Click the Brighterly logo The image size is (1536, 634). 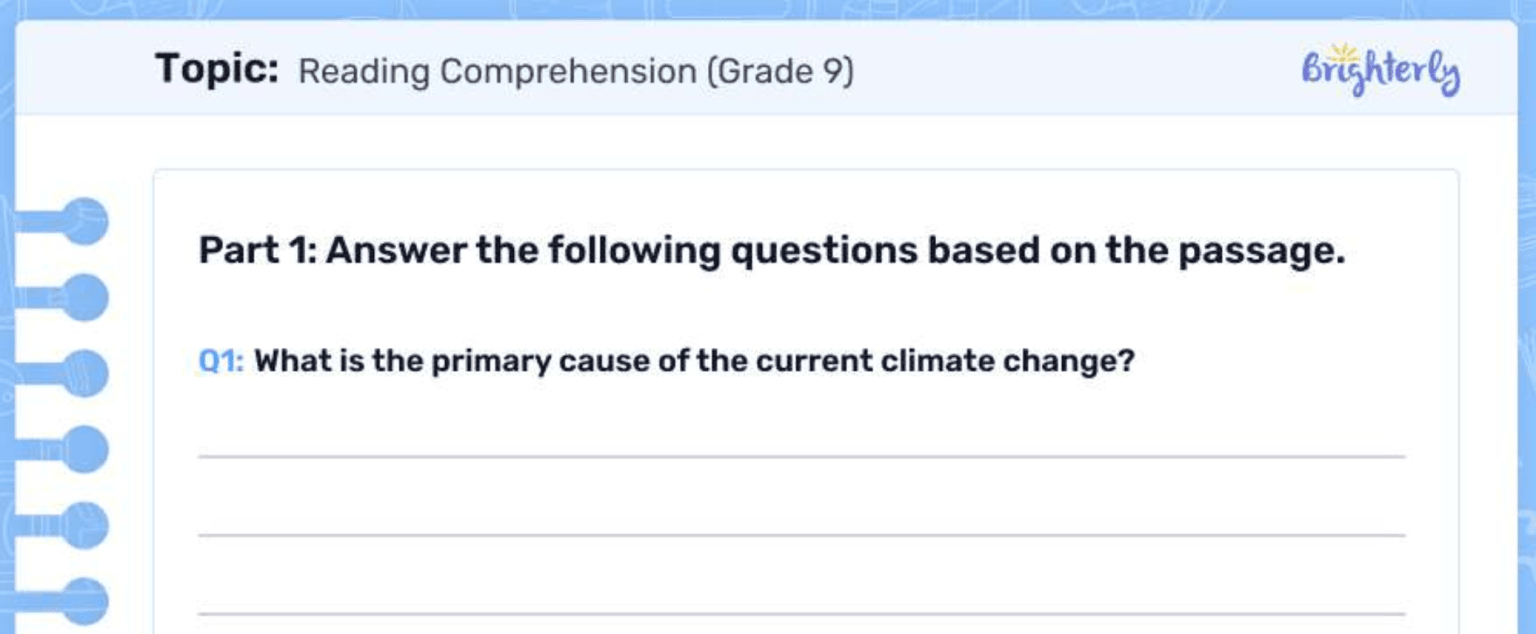coord(1380,72)
